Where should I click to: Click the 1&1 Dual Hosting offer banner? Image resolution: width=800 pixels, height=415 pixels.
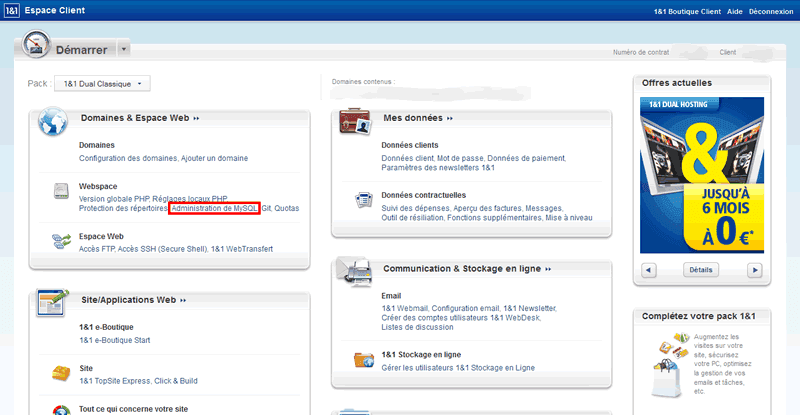[x=702, y=175]
